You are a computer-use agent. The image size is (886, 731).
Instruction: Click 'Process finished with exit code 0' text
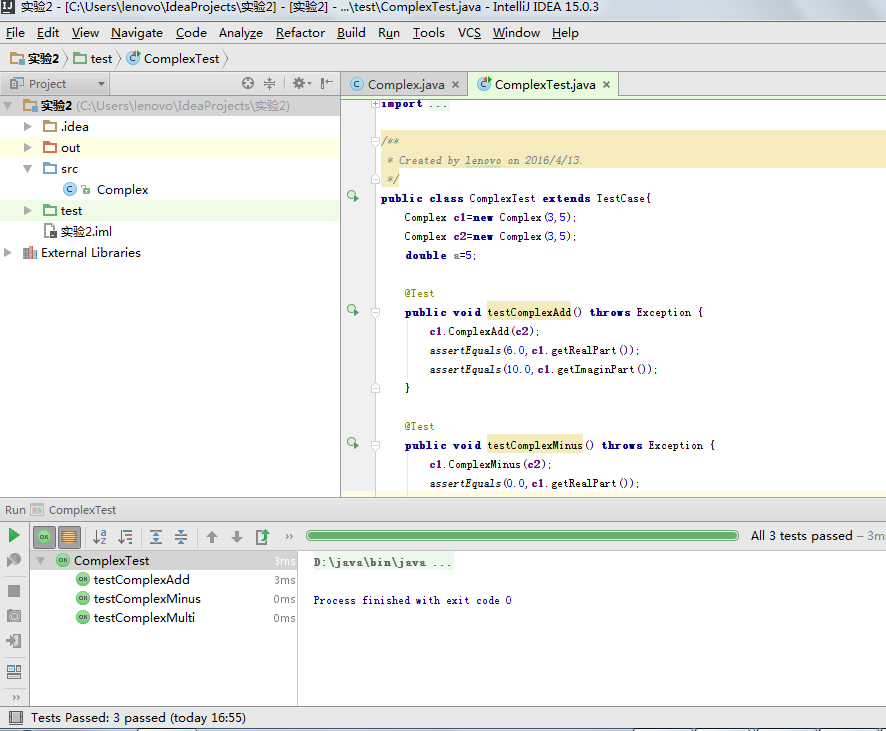coord(412,601)
